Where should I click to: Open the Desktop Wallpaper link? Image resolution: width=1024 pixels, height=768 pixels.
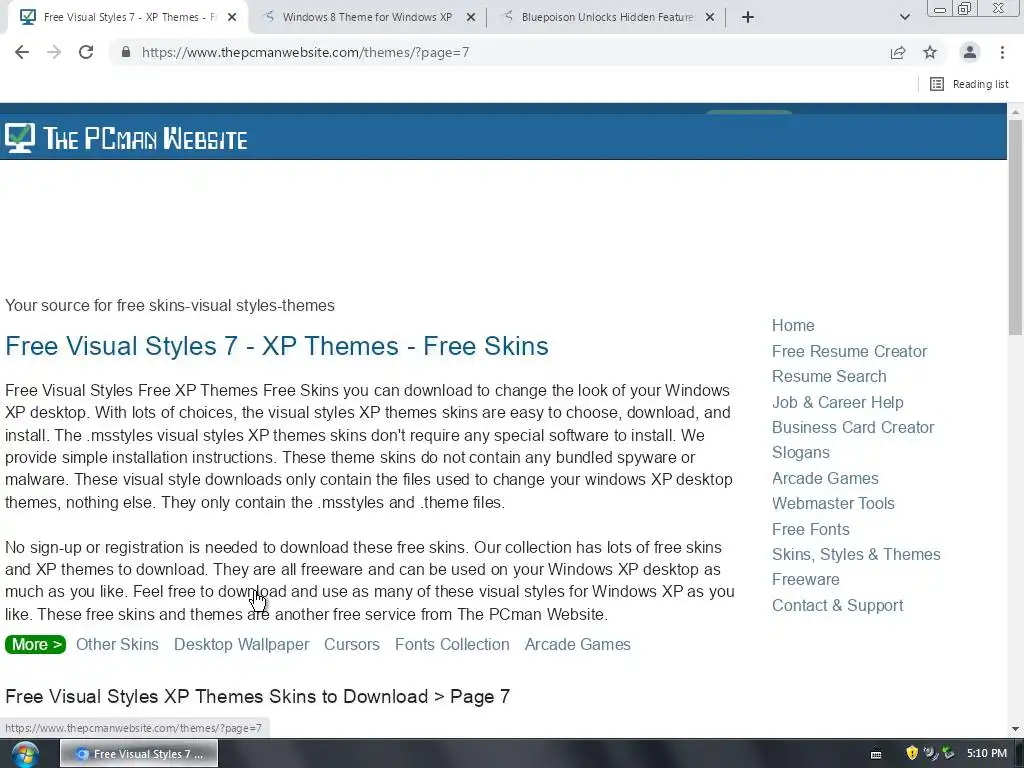point(241,645)
